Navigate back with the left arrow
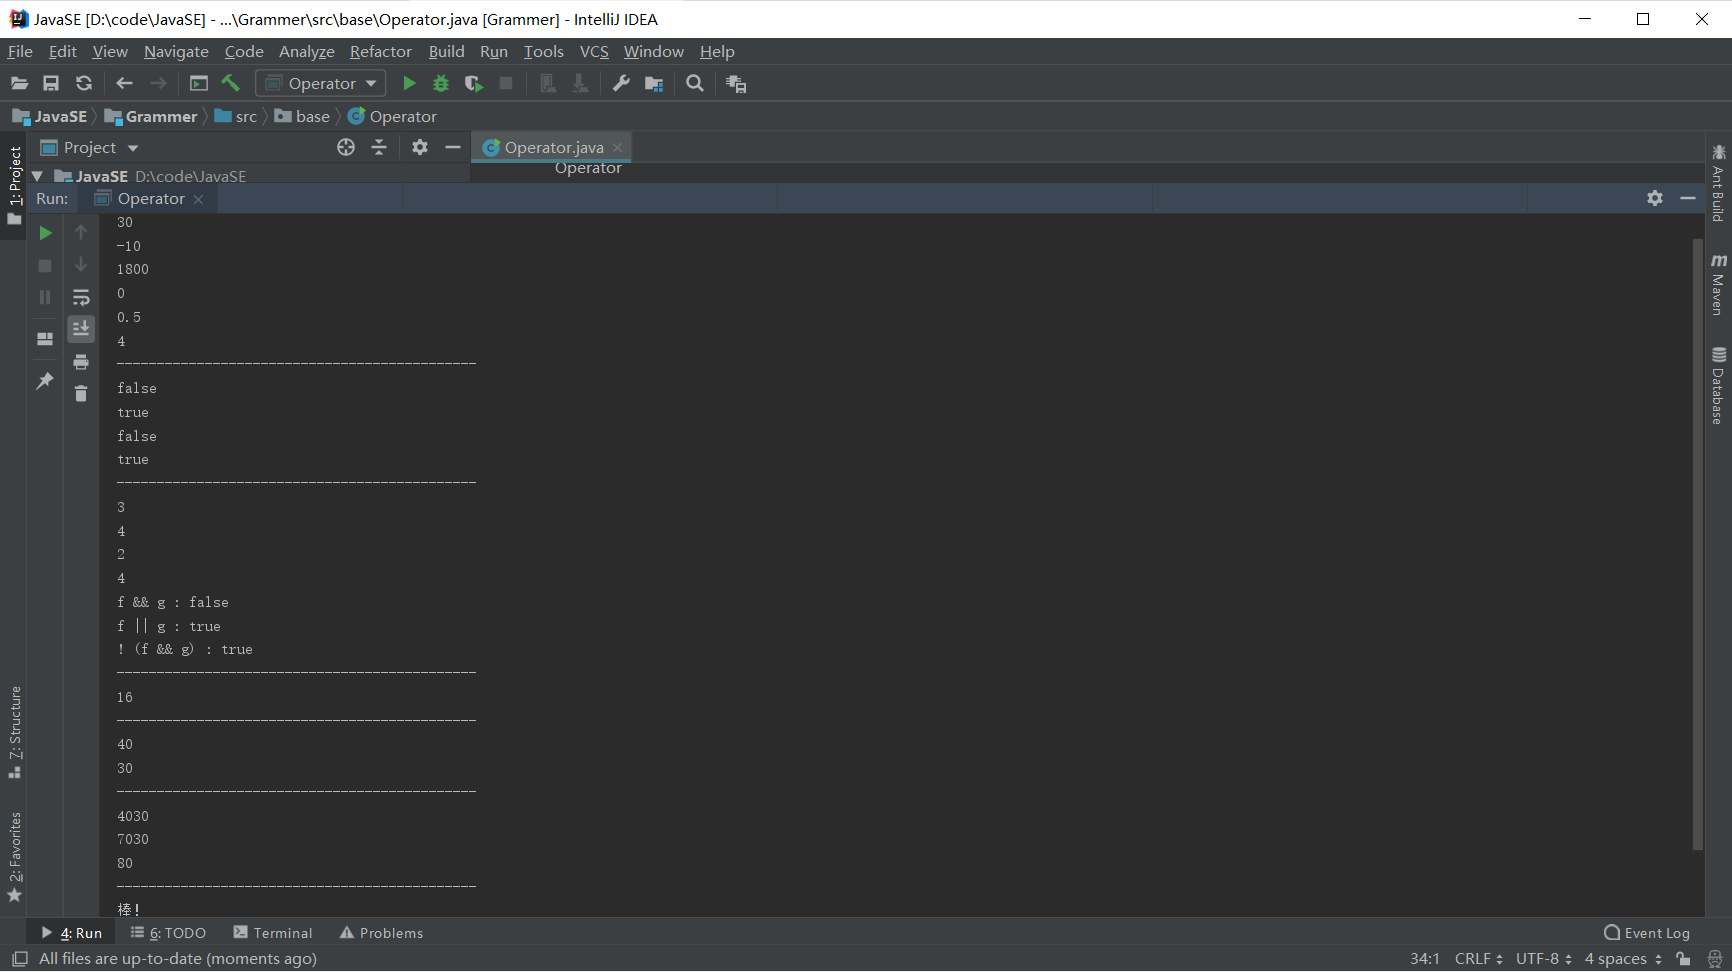 tap(125, 84)
